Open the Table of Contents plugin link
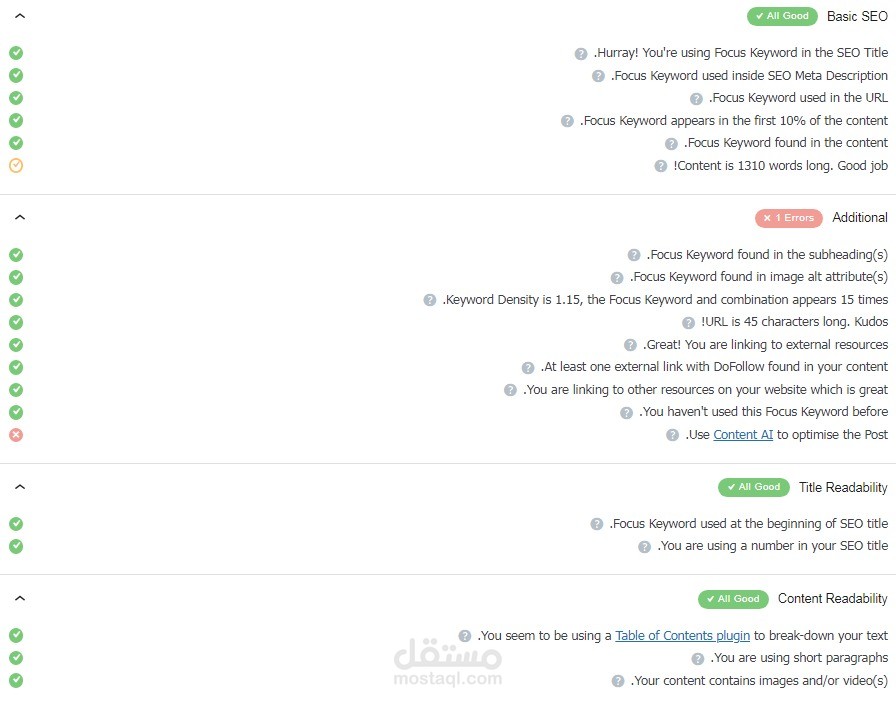The width and height of the screenshot is (896, 702). [682, 636]
